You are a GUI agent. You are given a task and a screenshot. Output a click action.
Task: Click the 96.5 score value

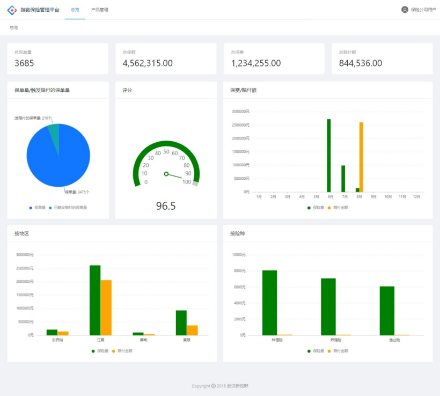[166, 206]
